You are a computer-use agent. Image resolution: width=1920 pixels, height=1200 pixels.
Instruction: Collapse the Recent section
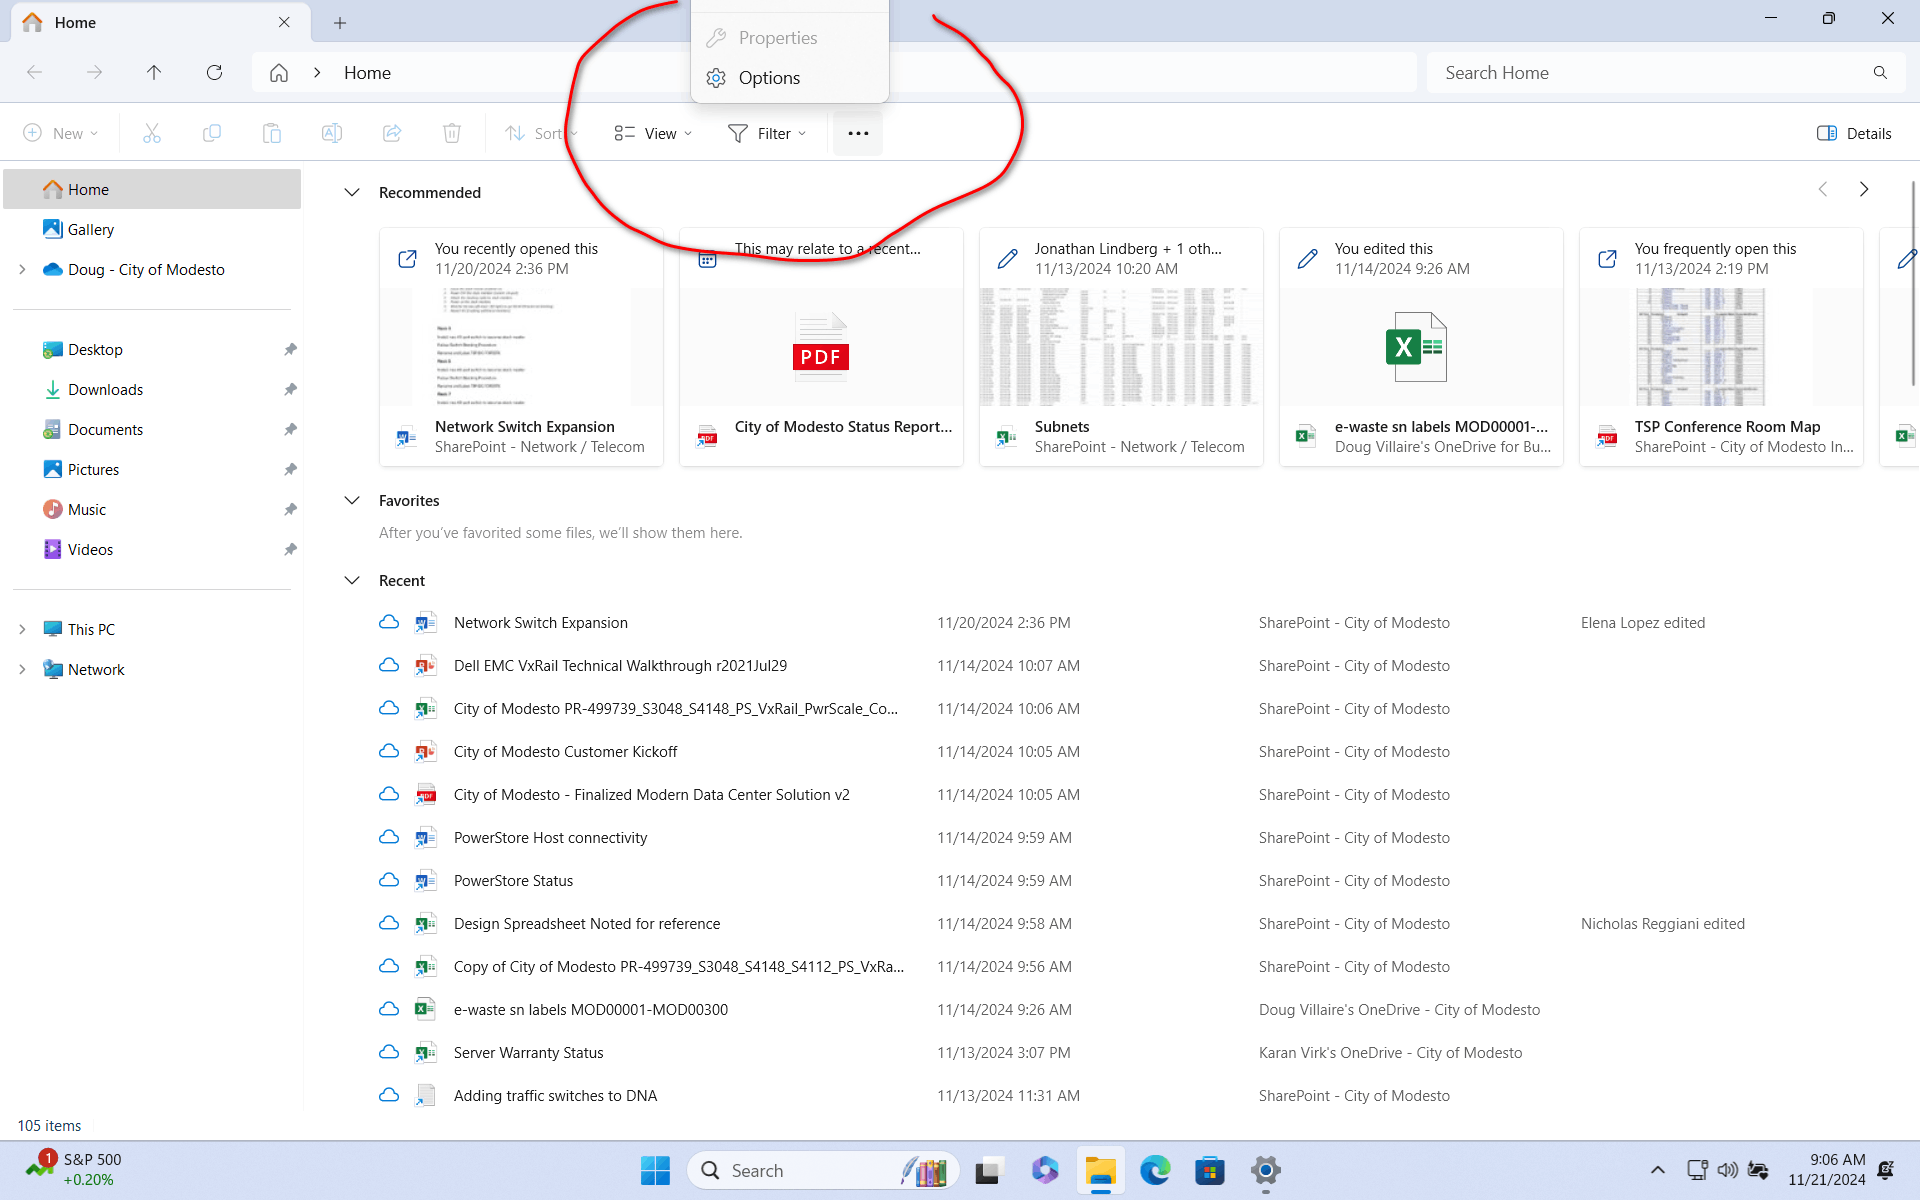352,580
